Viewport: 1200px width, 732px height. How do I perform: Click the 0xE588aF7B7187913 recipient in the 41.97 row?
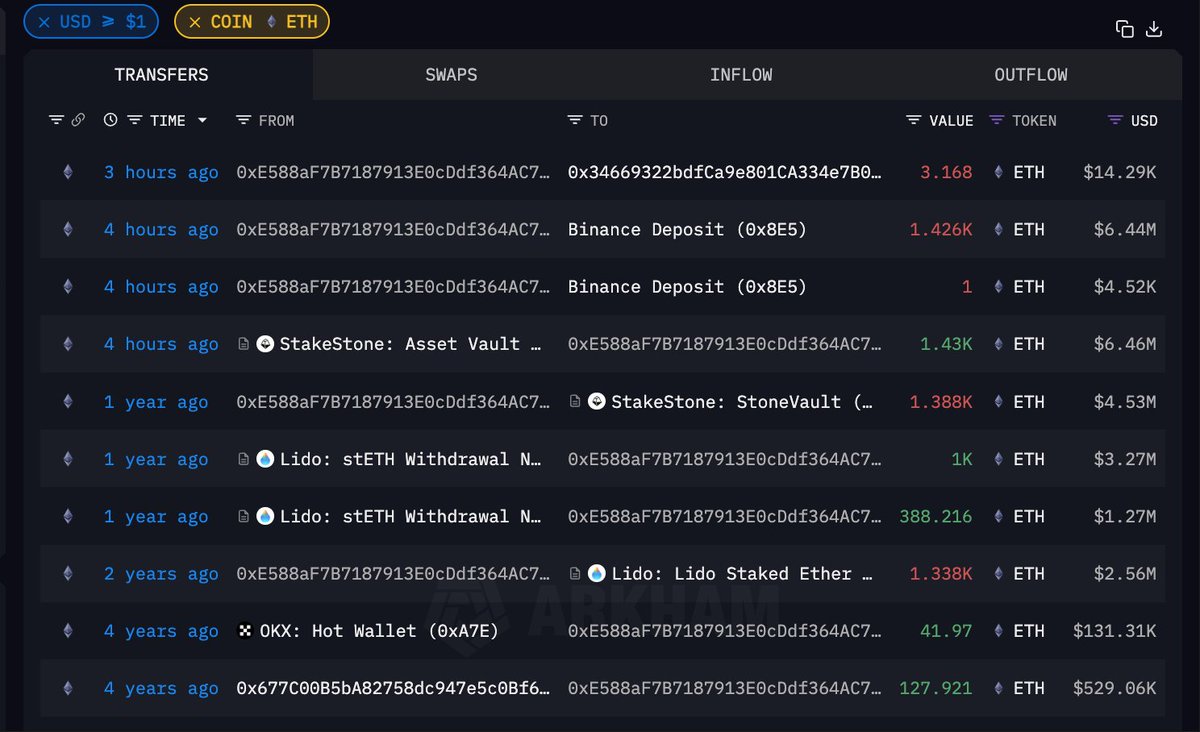point(725,631)
